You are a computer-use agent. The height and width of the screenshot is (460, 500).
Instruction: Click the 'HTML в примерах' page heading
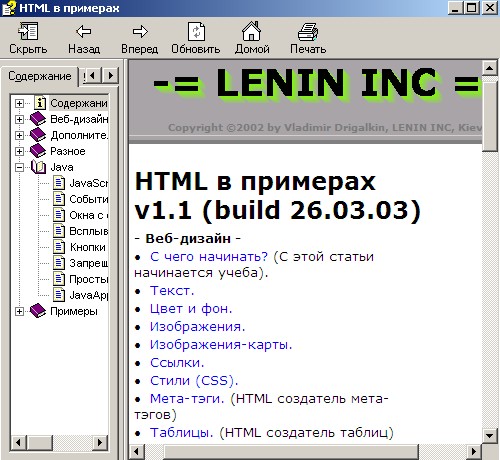278,196
